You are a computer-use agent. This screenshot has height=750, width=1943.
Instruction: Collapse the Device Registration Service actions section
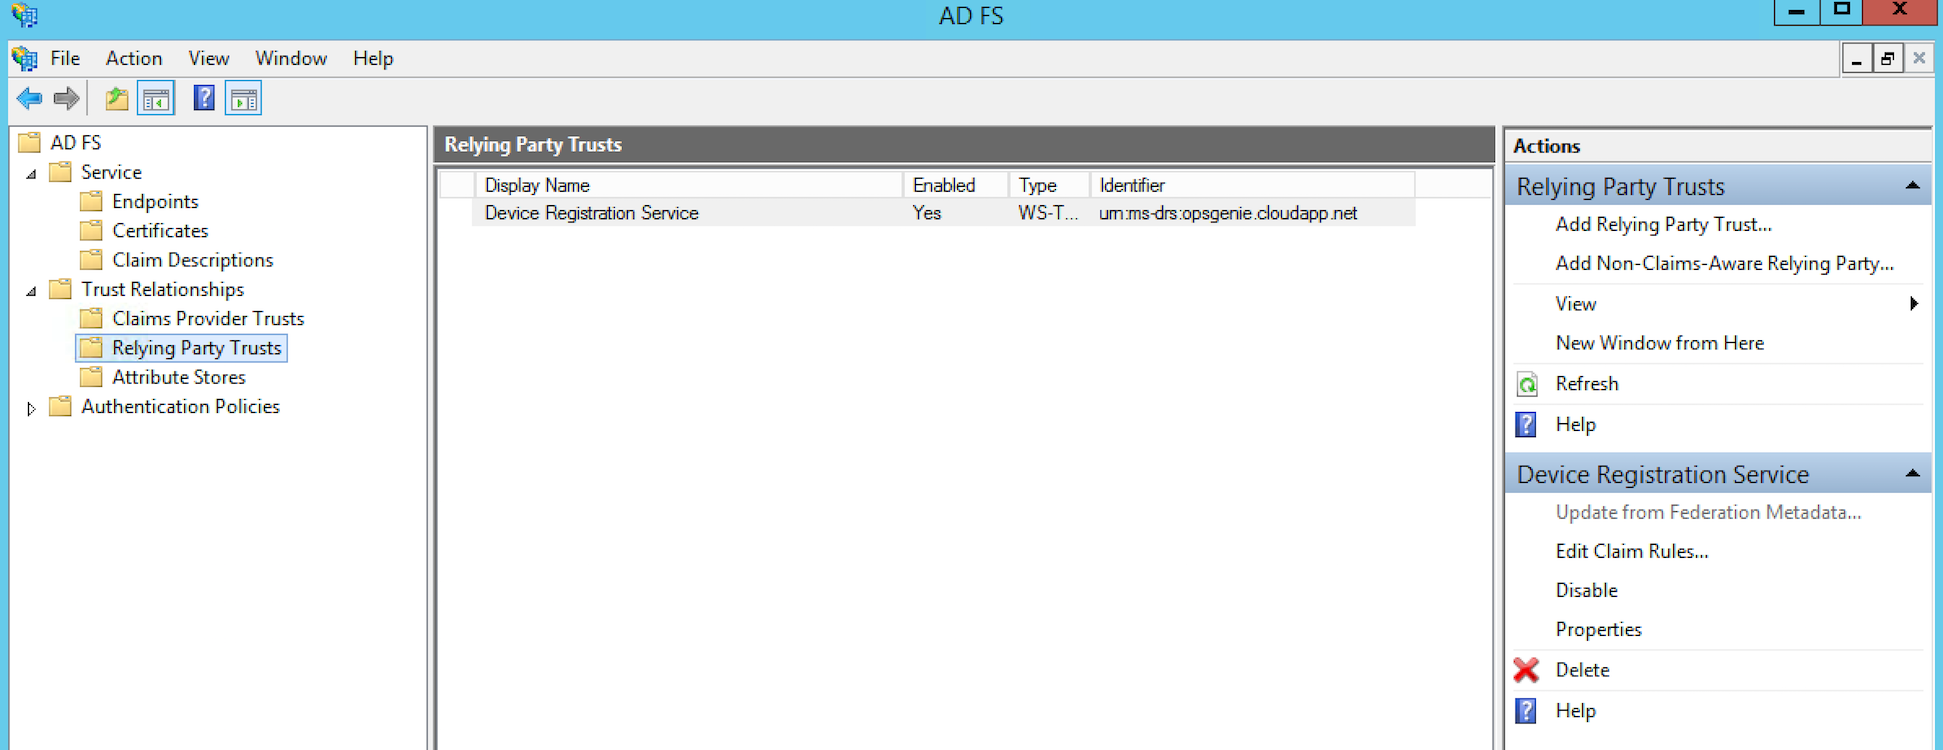[x=1912, y=474]
